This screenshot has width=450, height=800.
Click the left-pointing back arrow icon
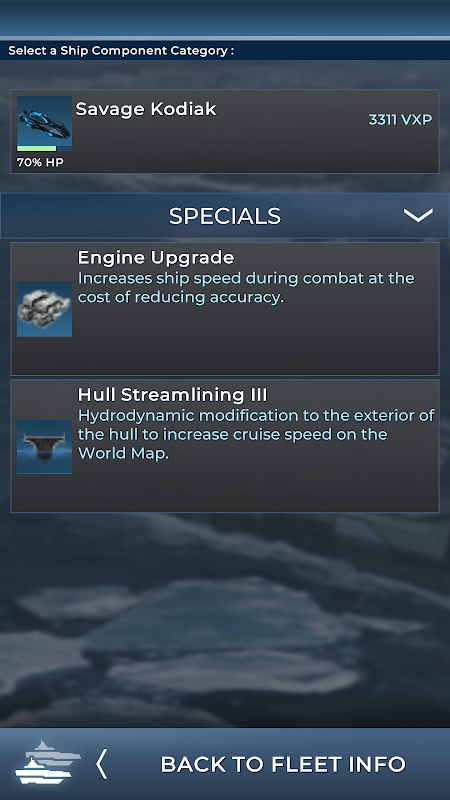point(102,764)
